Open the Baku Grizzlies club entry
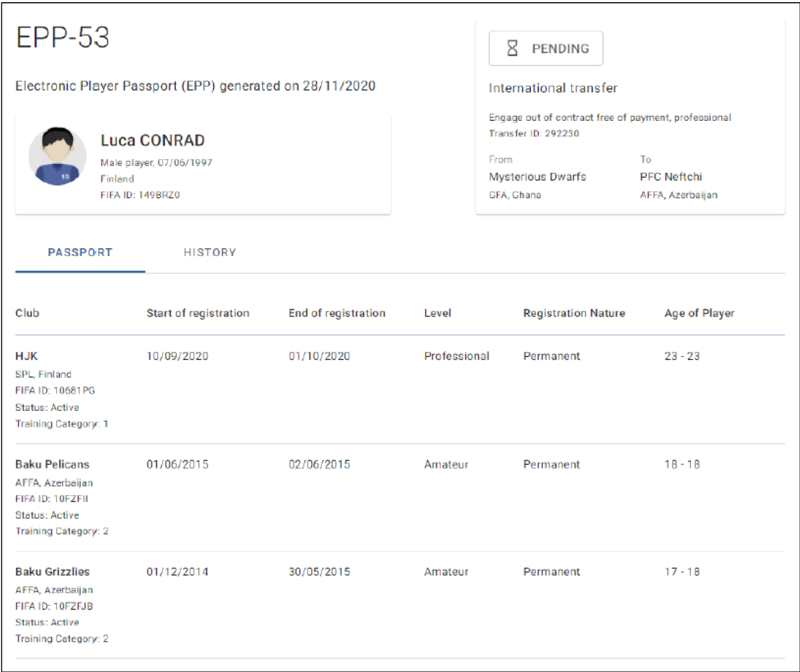The width and height of the screenshot is (800, 672). 52,571
